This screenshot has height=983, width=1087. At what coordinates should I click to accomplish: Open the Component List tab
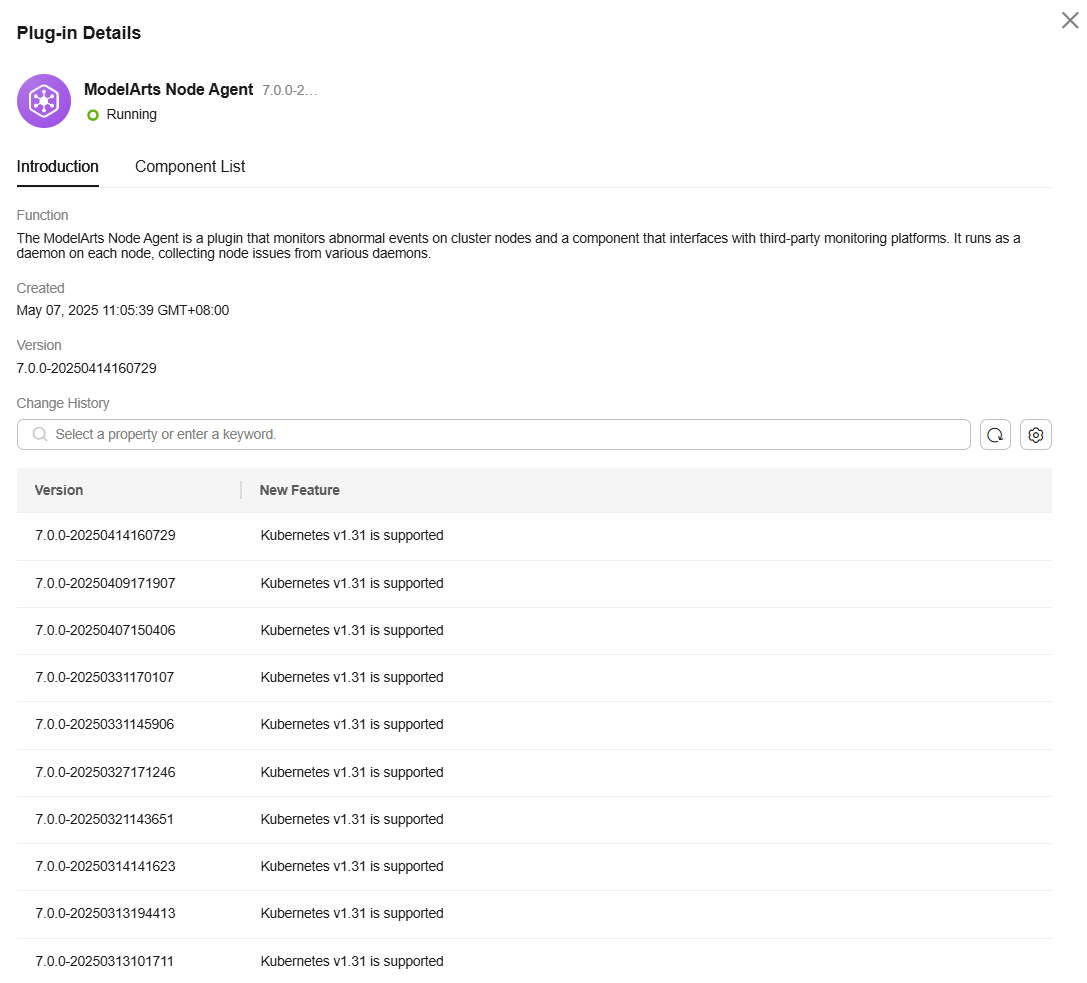pos(190,166)
